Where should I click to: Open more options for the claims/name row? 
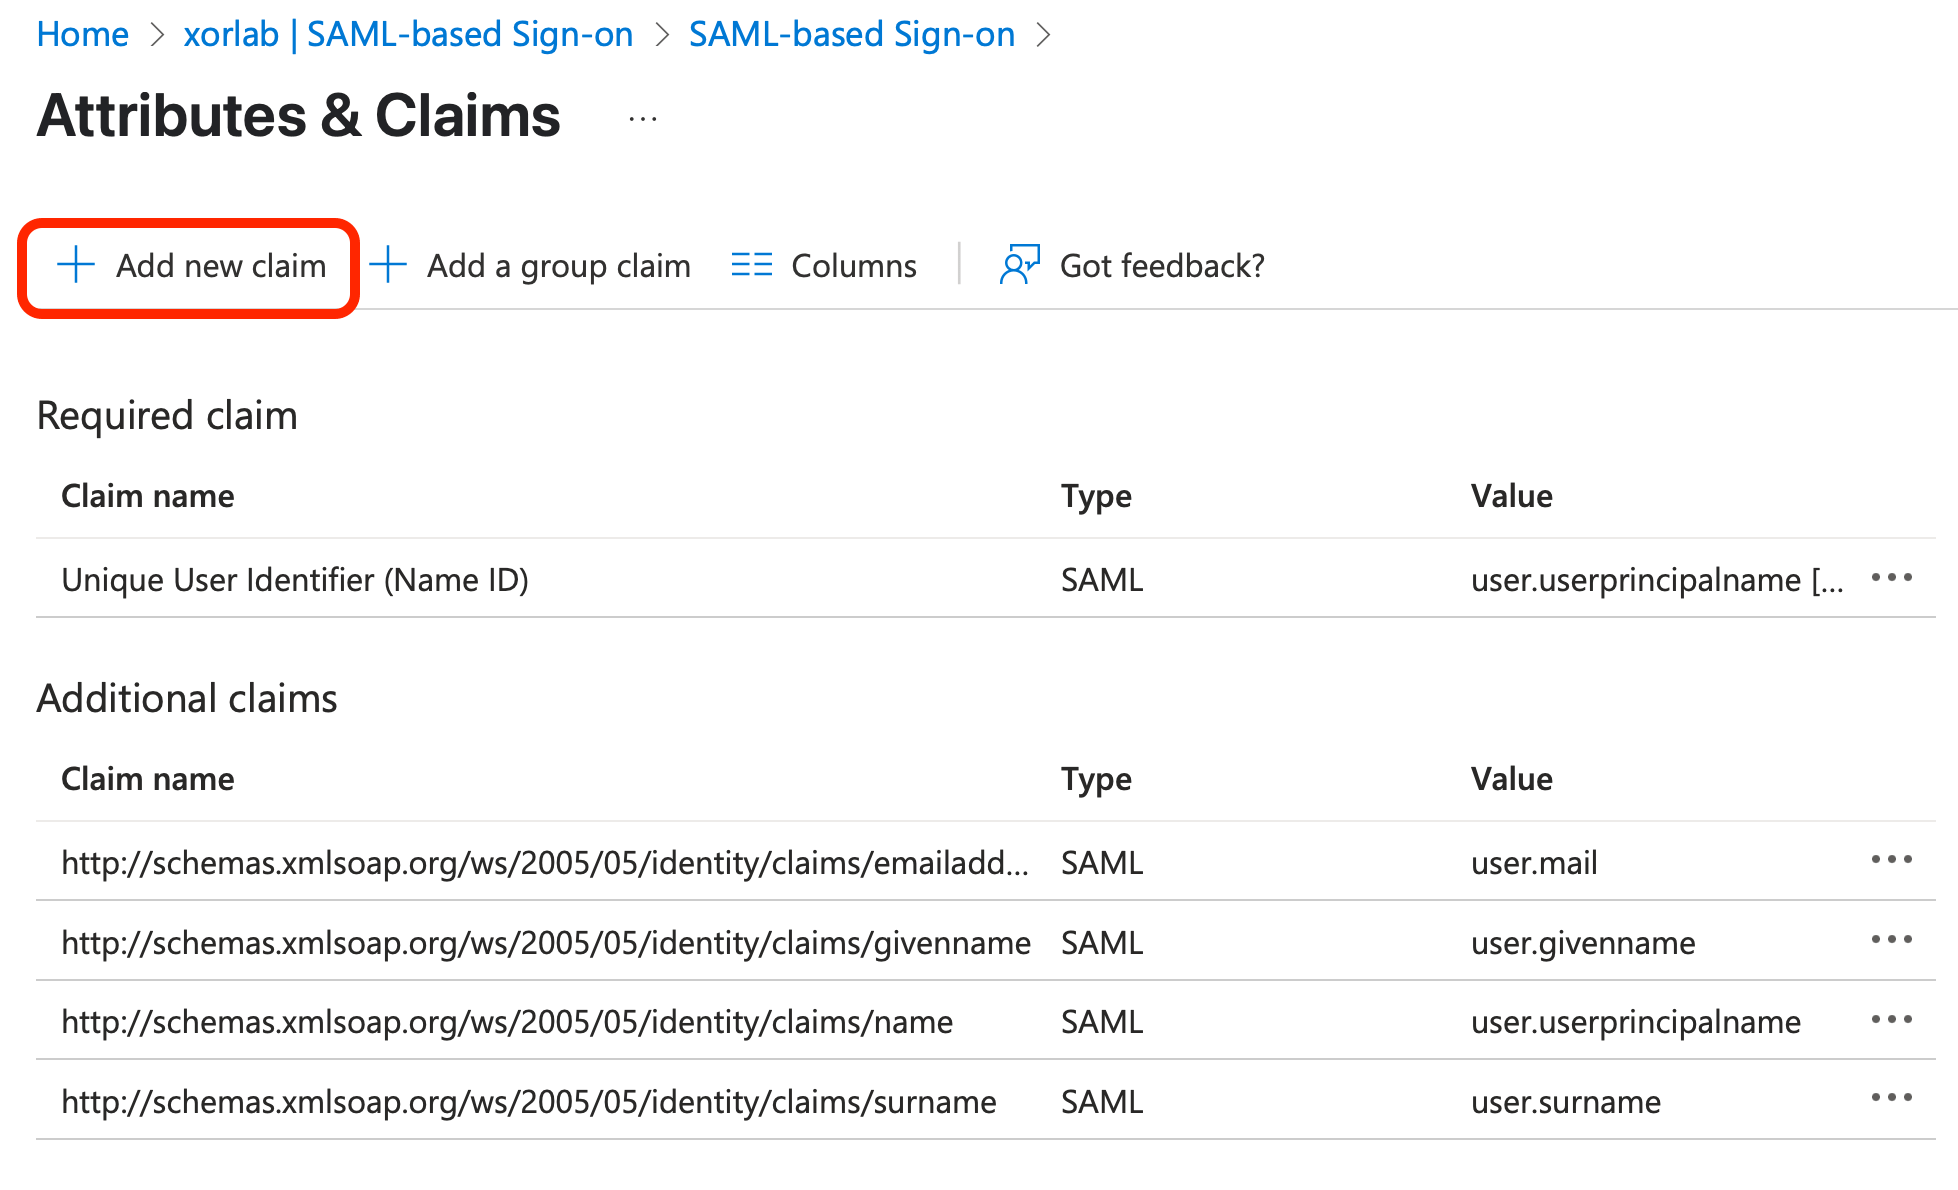point(1892,1020)
